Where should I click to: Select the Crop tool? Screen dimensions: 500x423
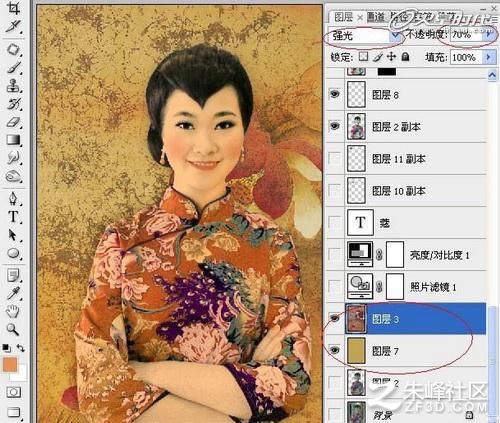click(x=13, y=7)
